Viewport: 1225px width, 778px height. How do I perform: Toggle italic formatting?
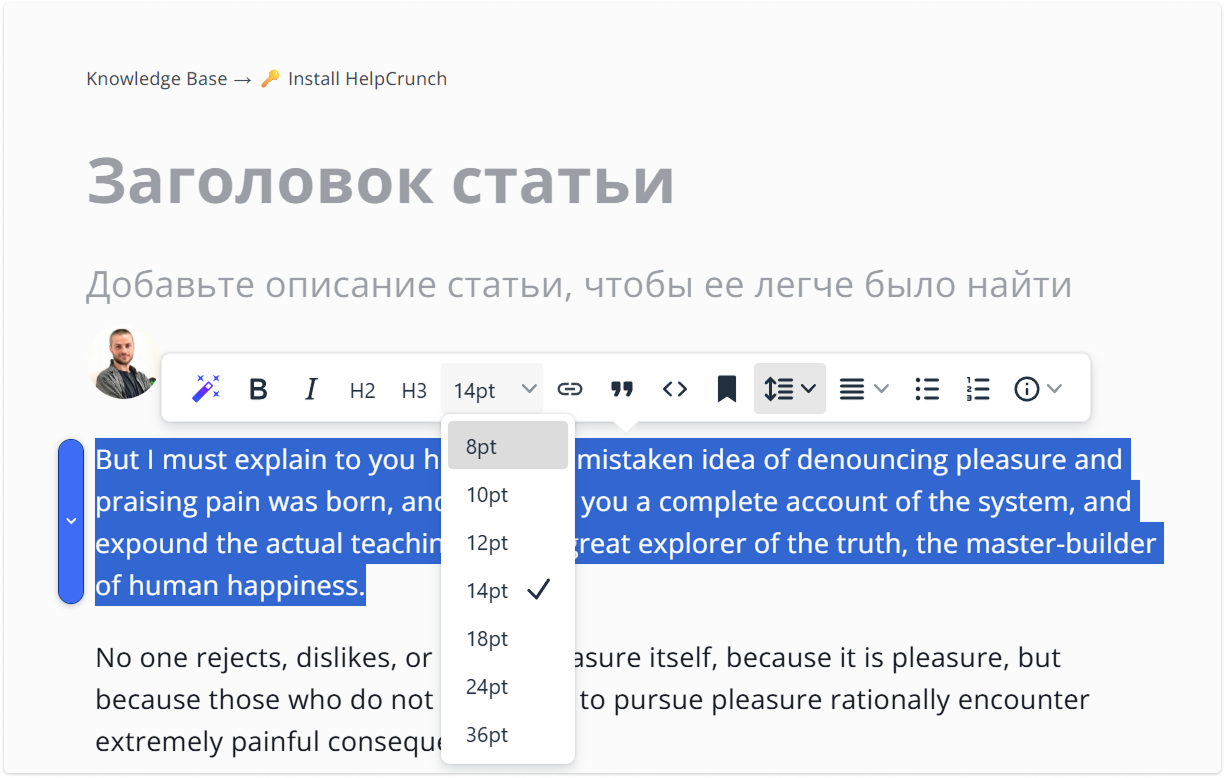(310, 388)
